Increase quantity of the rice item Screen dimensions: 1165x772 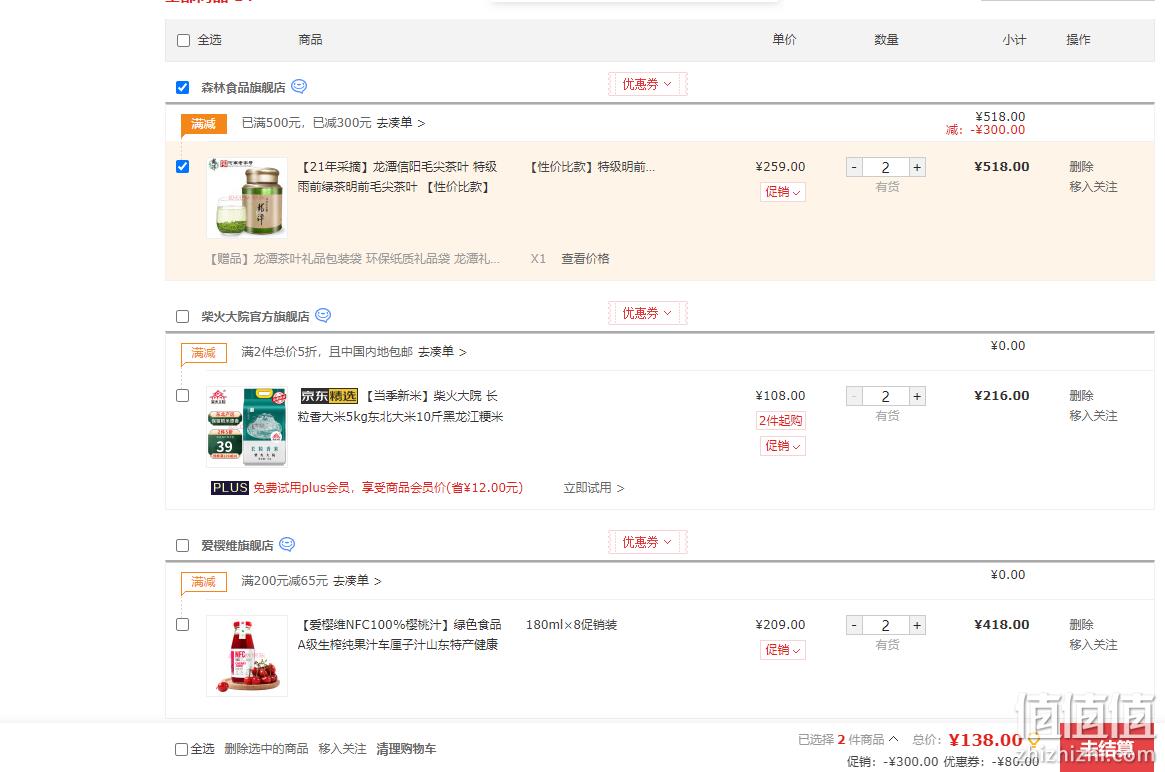pos(917,396)
